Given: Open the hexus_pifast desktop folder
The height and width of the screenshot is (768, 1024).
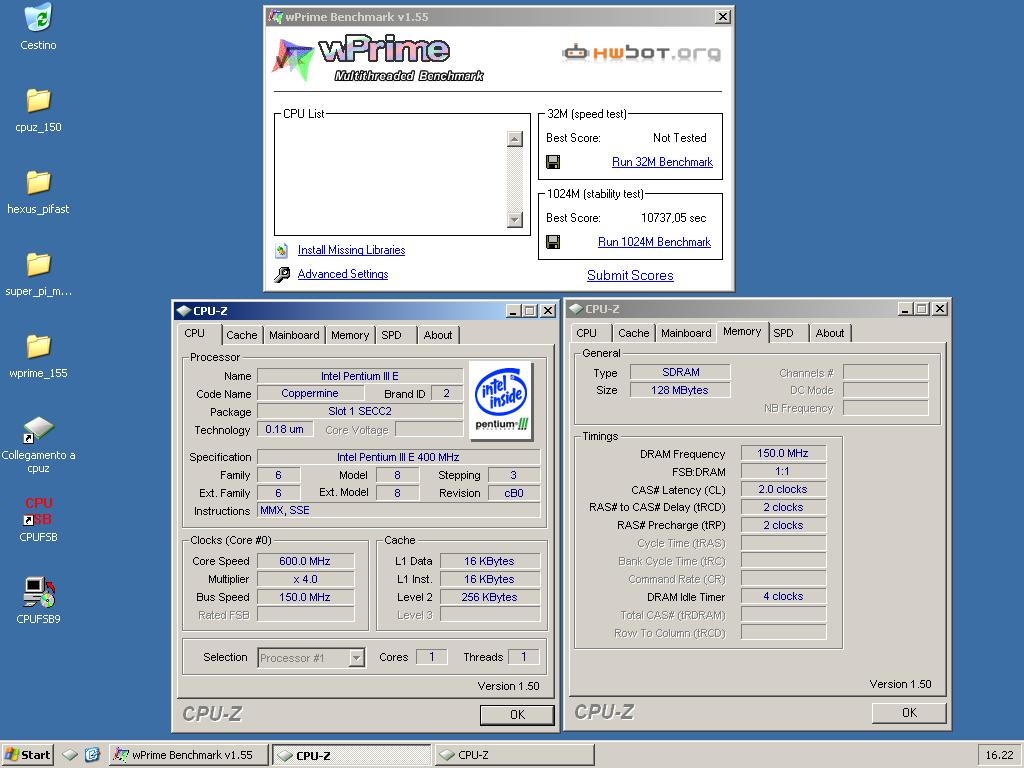Looking at the screenshot, I should click(38, 182).
